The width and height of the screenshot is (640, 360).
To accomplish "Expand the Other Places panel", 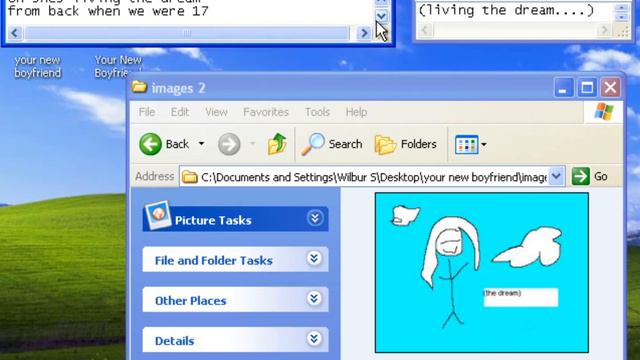I will (314, 299).
